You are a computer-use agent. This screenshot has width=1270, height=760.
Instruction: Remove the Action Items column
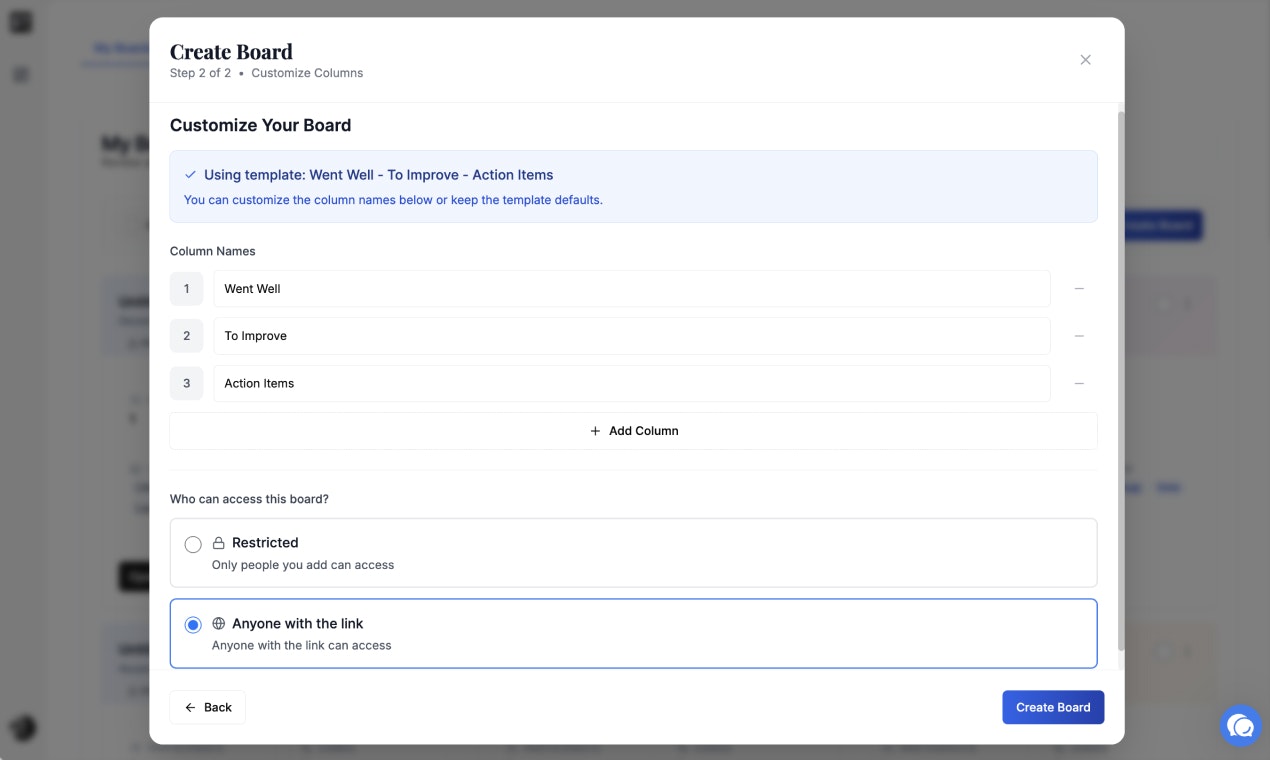click(x=1079, y=383)
